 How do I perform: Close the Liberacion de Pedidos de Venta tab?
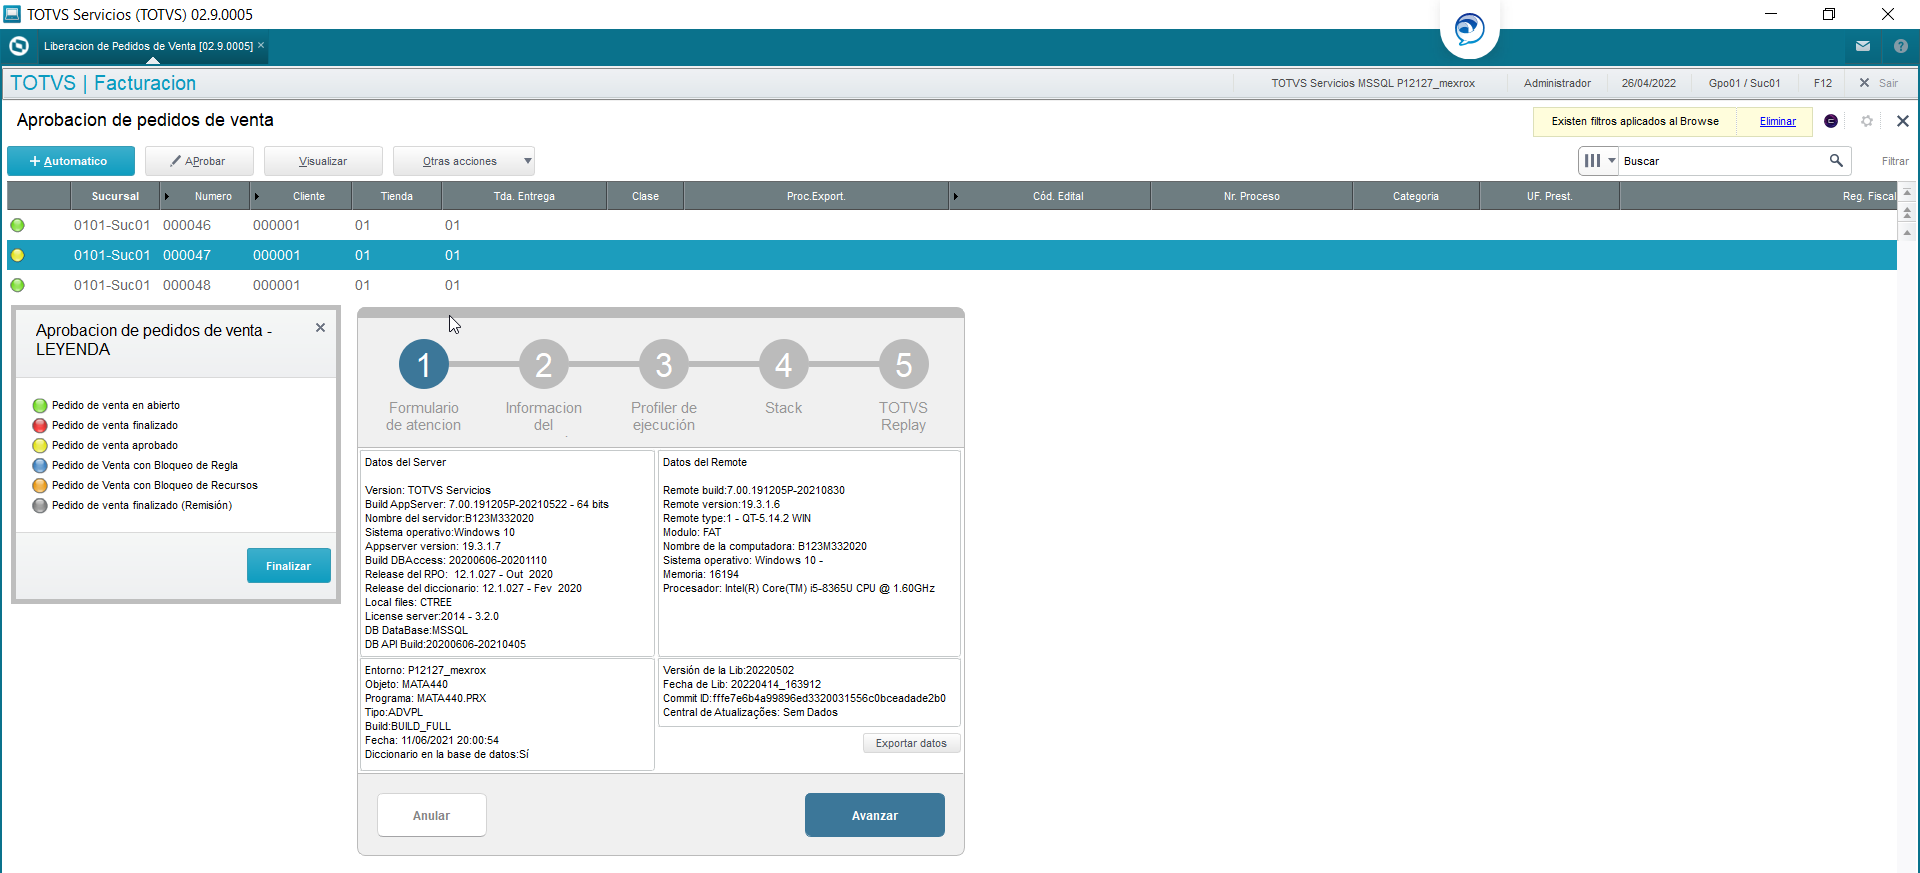click(261, 45)
